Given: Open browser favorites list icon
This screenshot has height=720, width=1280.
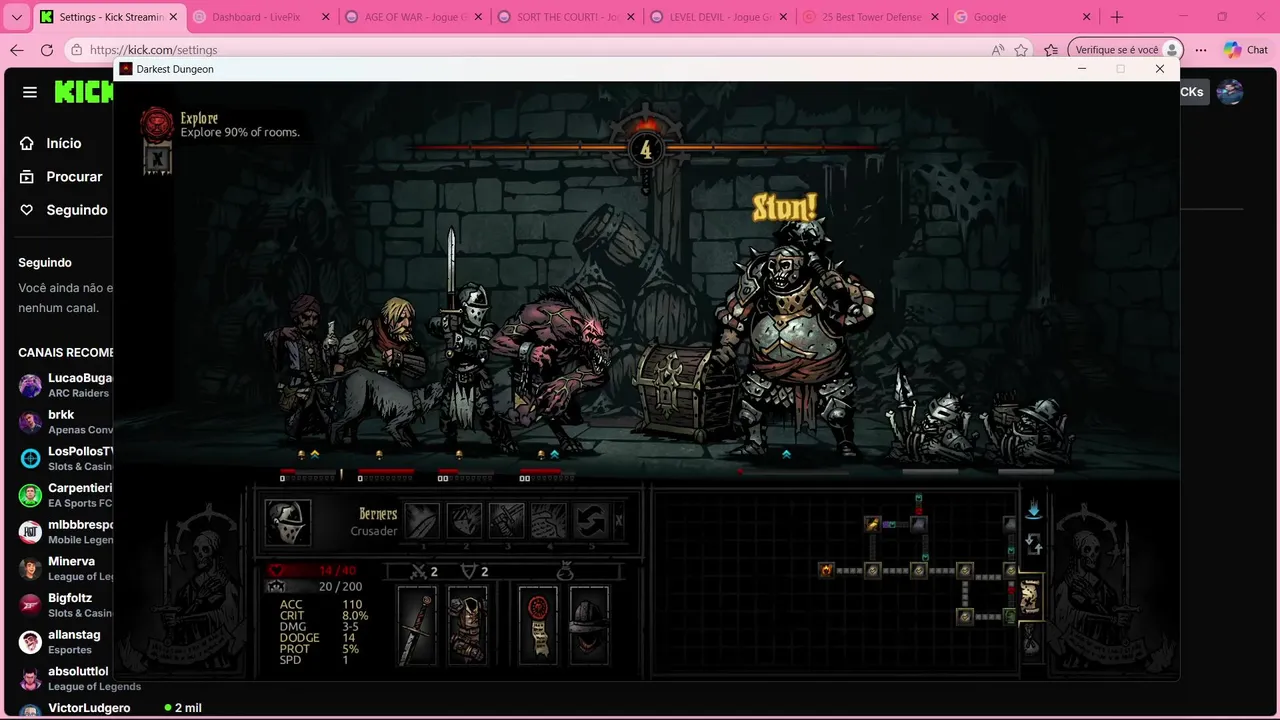Looking at the screenshot, I should [1050, 50].
